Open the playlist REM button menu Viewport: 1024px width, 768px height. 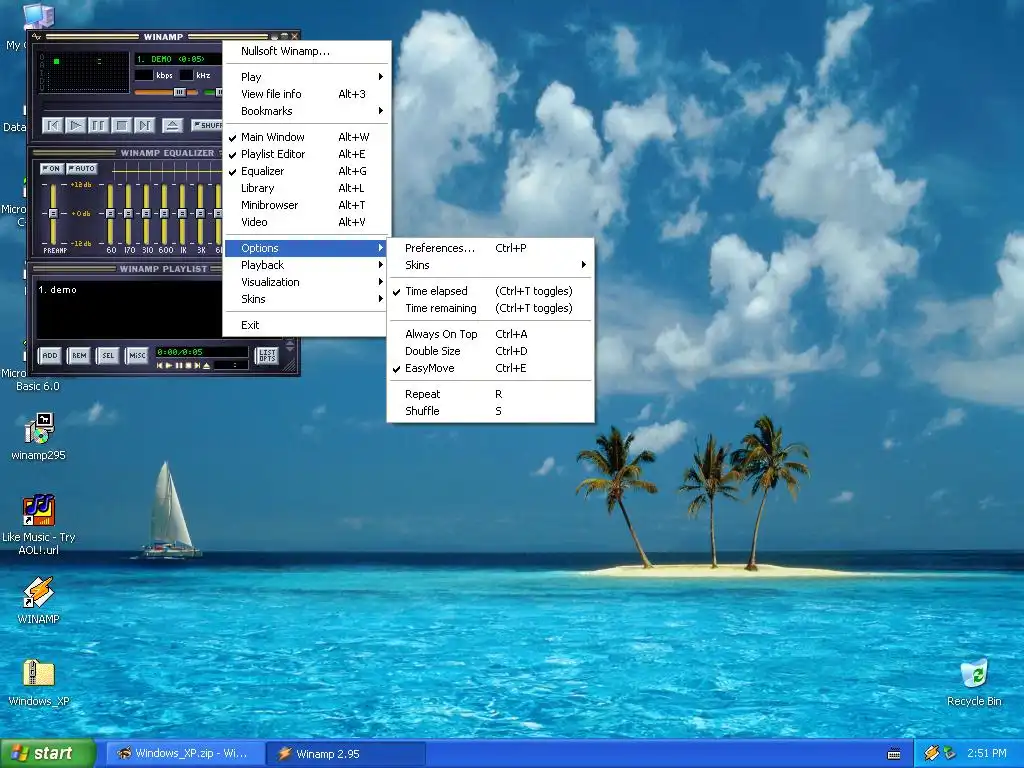[79, 356]
